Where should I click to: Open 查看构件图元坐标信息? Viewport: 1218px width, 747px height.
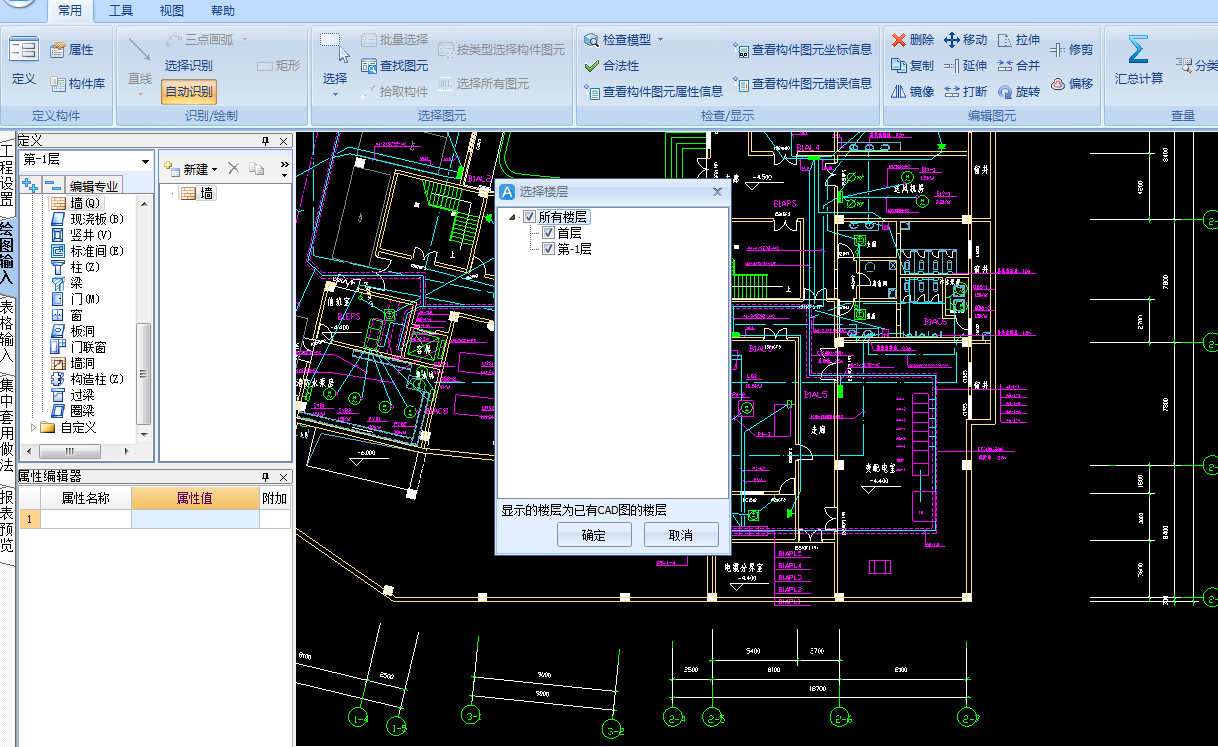[802, 49]
